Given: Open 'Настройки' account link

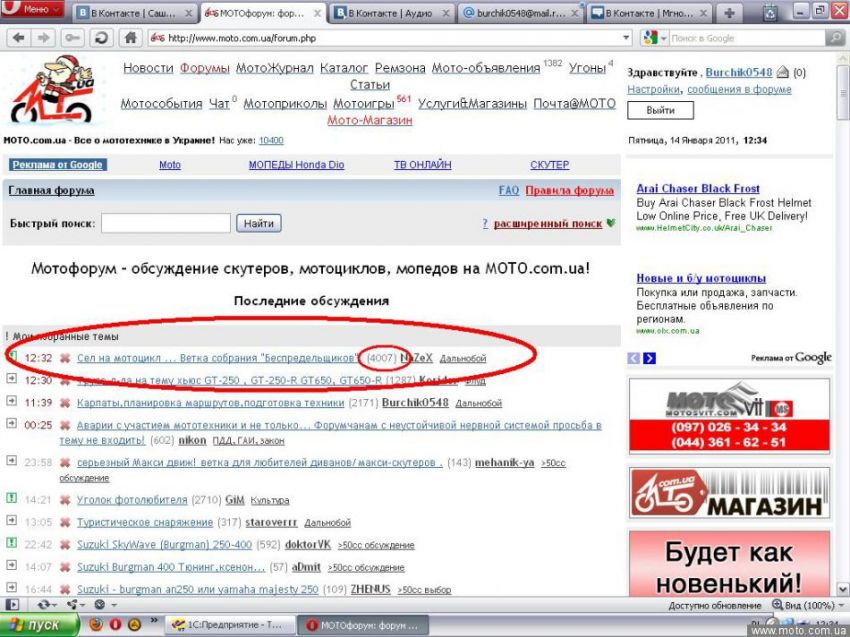Looking at the screenshot, I should point(653,89).
